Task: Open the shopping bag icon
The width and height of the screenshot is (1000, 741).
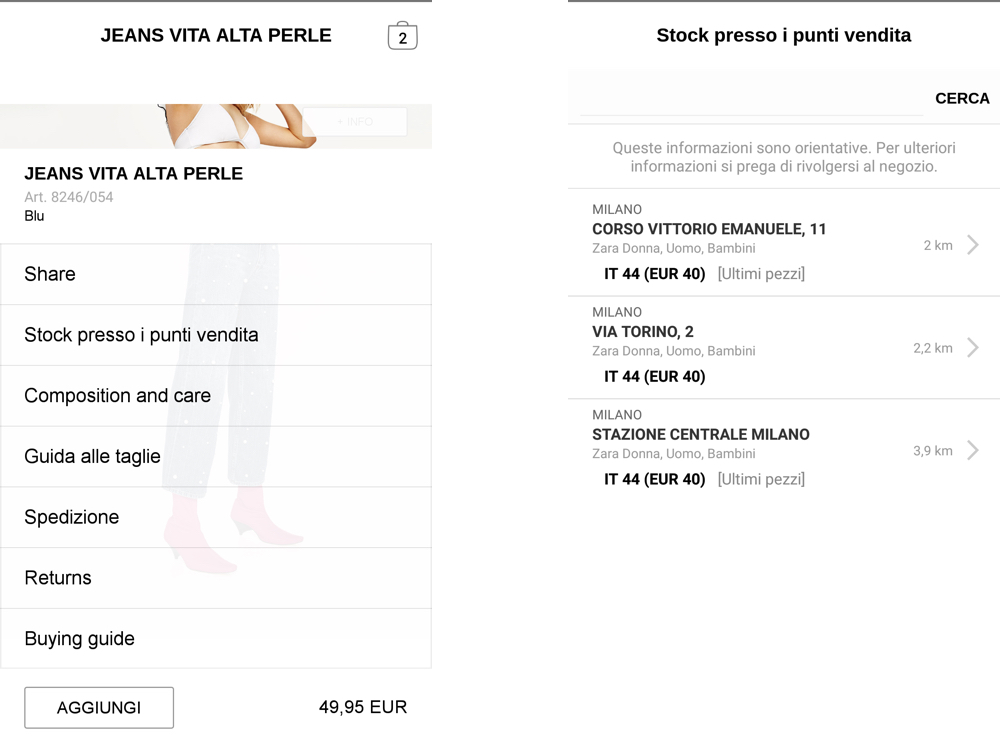Action: (402, 36)
